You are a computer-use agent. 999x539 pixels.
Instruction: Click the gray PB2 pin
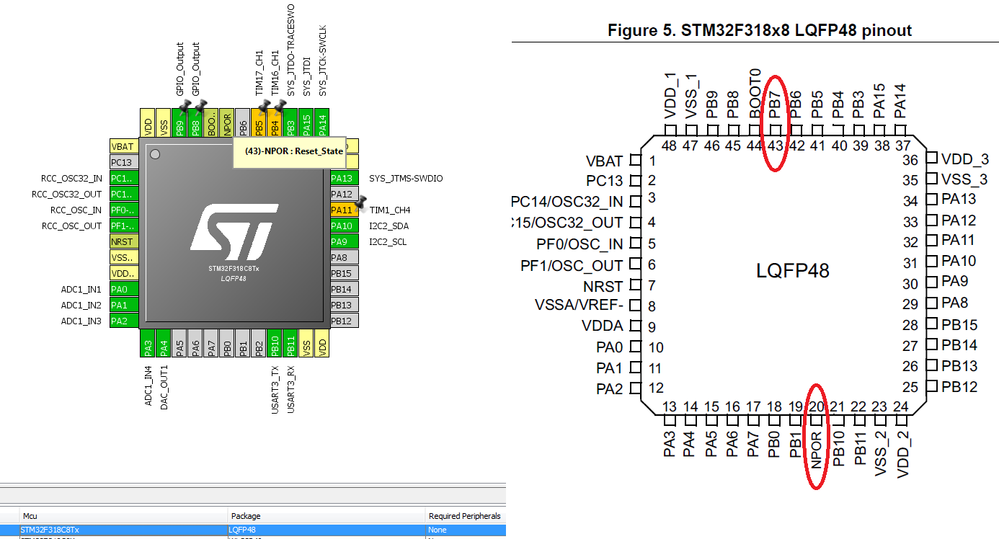click(259, 343)
